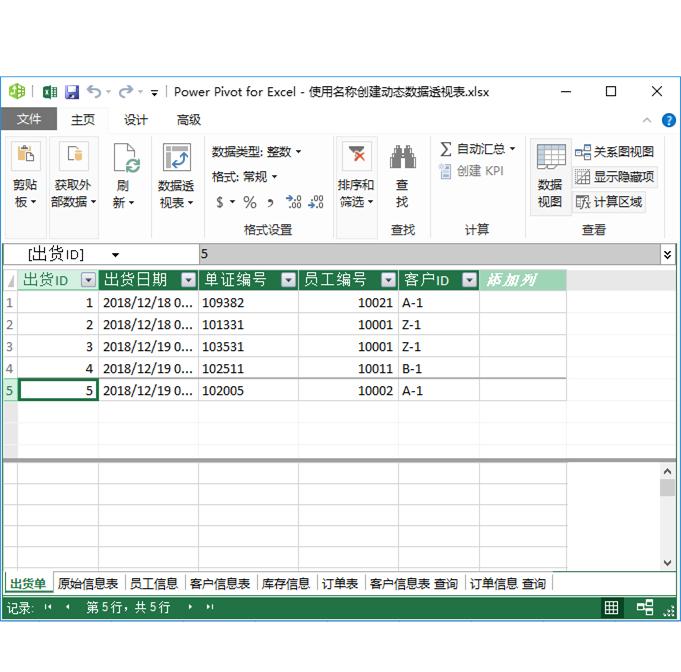Select cell 10021 in 员工编号
The image size is (681, 672).
click(348, 303)
